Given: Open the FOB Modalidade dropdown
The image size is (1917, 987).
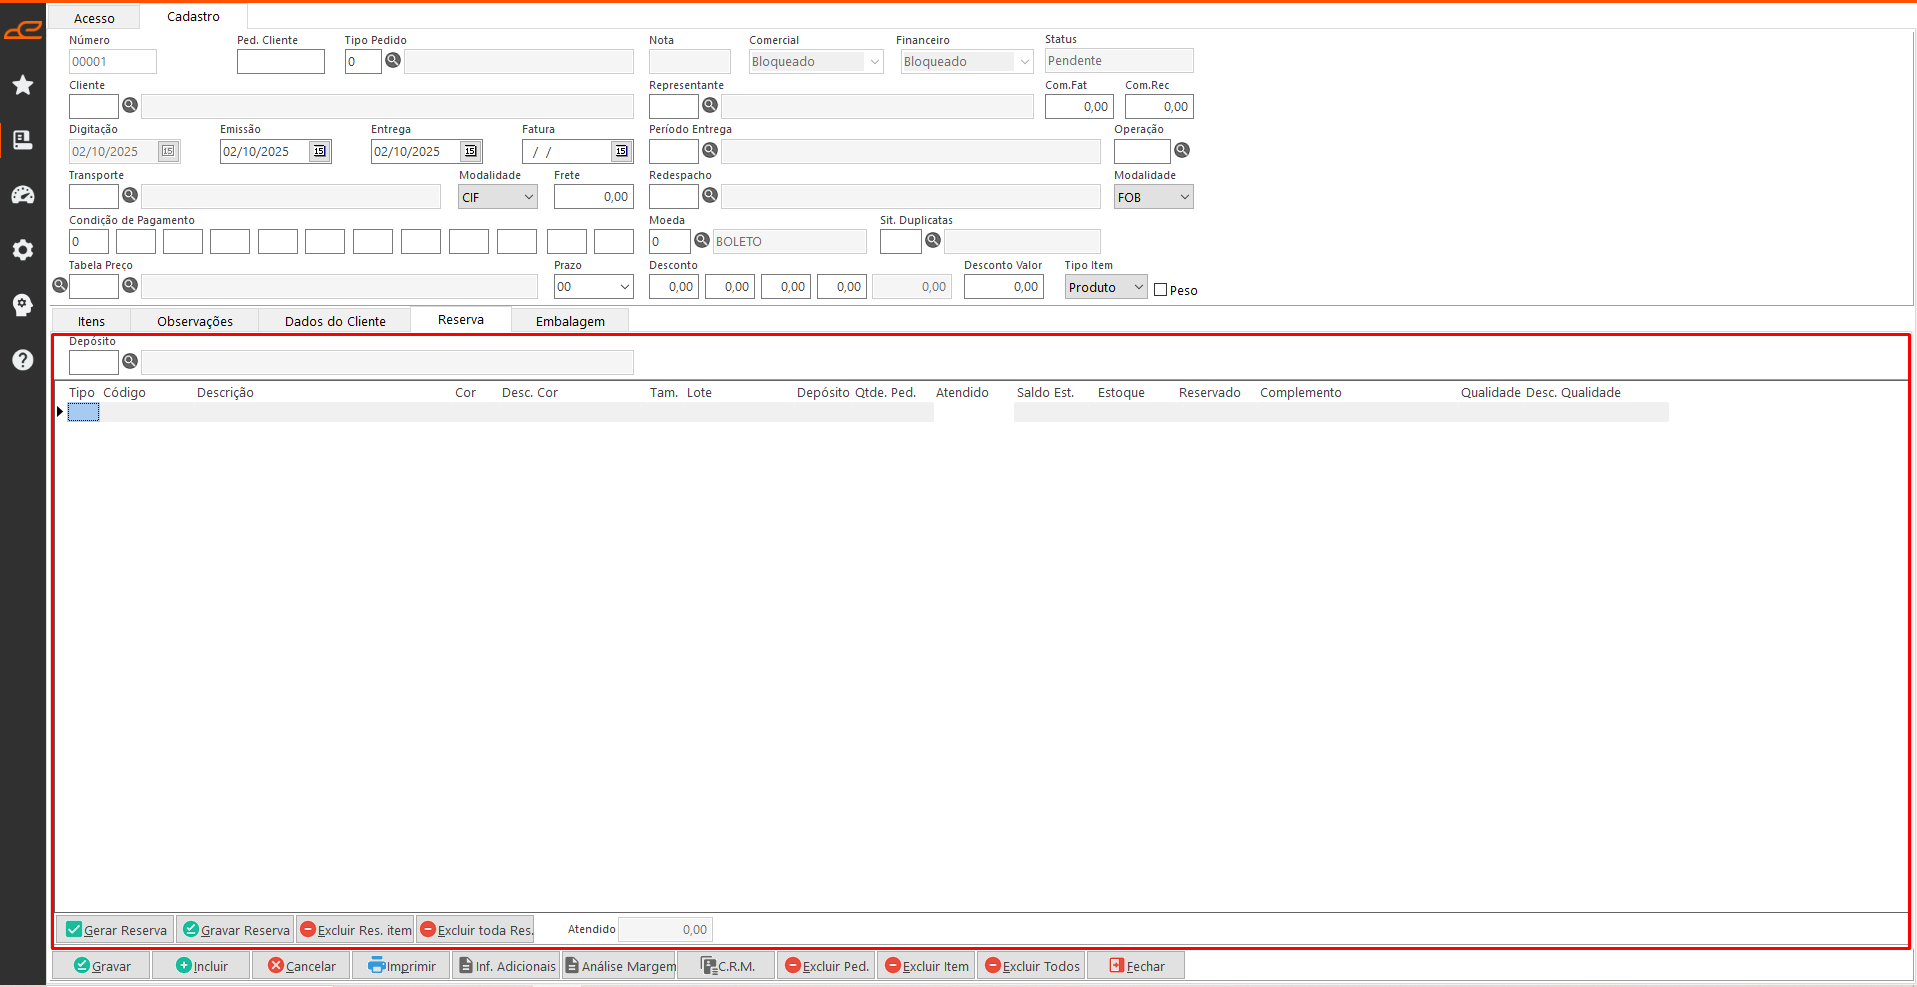Looking at the screenshot, I should 1184,197.
